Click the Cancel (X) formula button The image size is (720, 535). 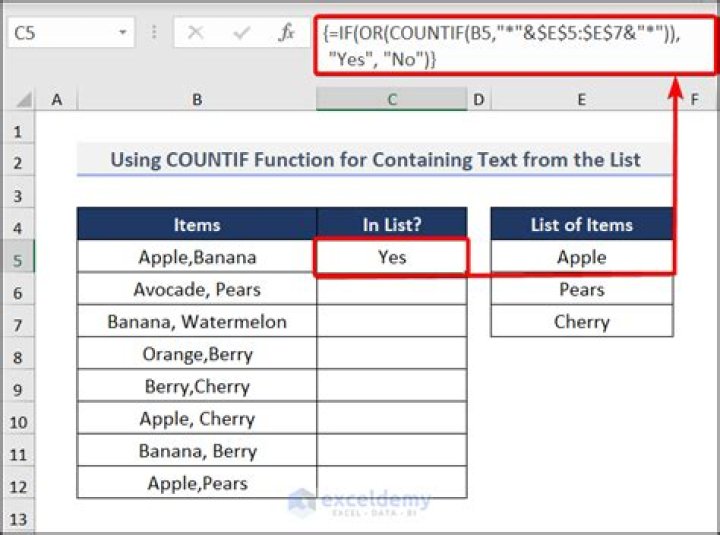196,33
